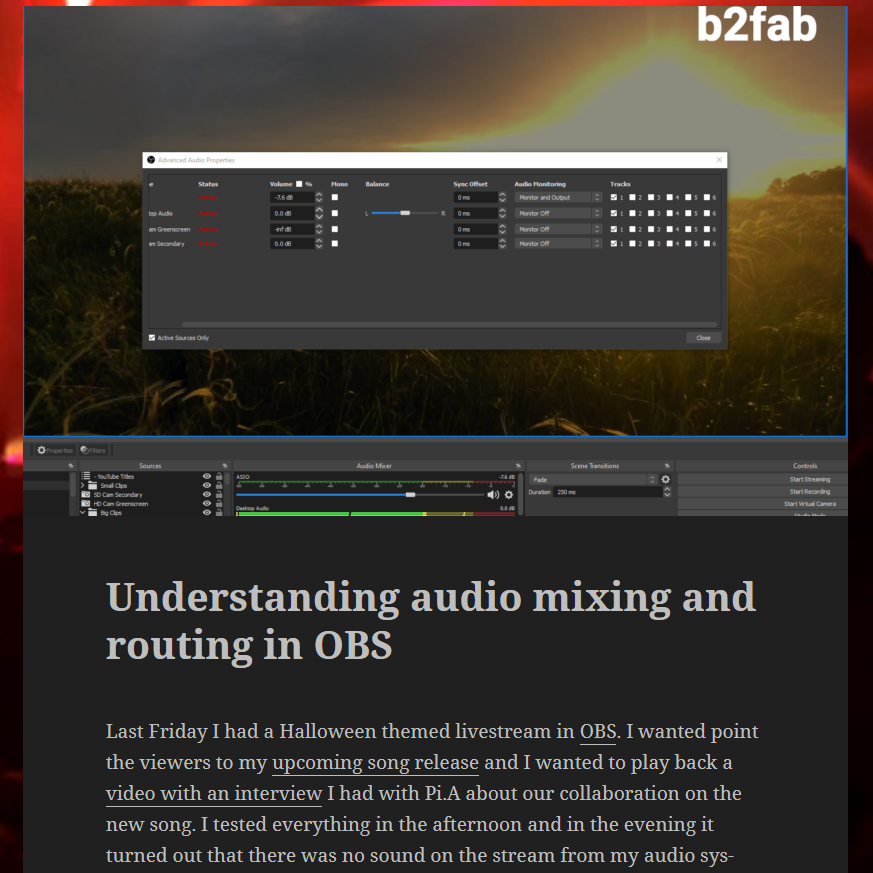Lock the Small Clips group

(x=219, y=485)
